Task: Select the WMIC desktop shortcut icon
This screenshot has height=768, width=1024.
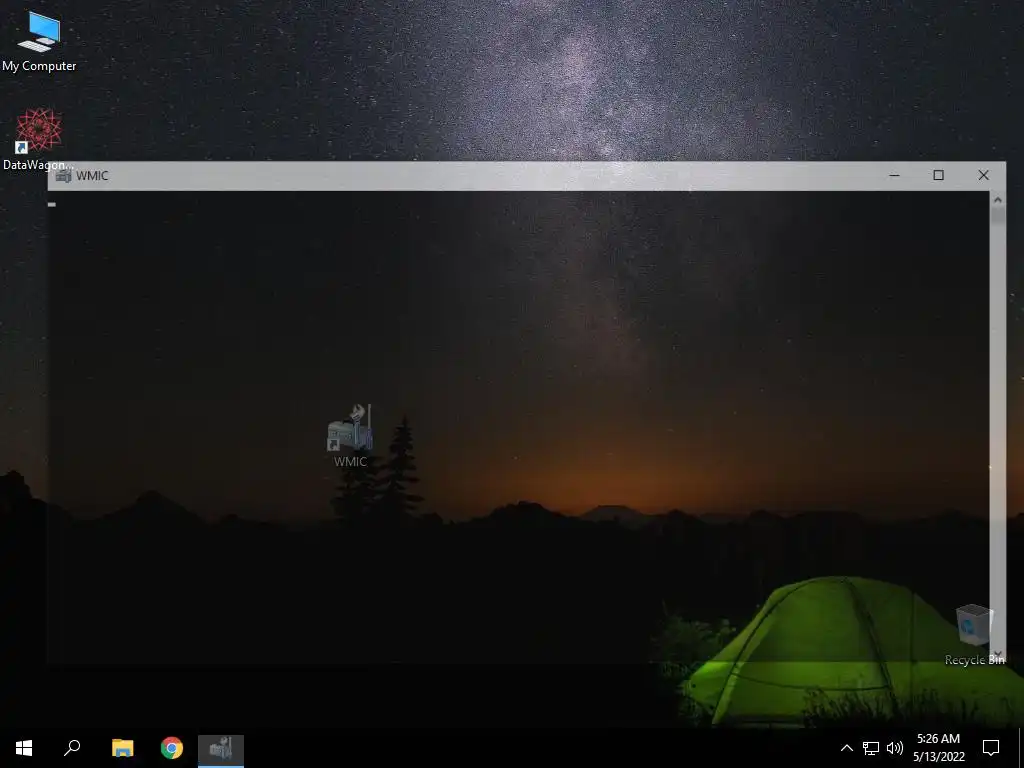Action: 351,436
